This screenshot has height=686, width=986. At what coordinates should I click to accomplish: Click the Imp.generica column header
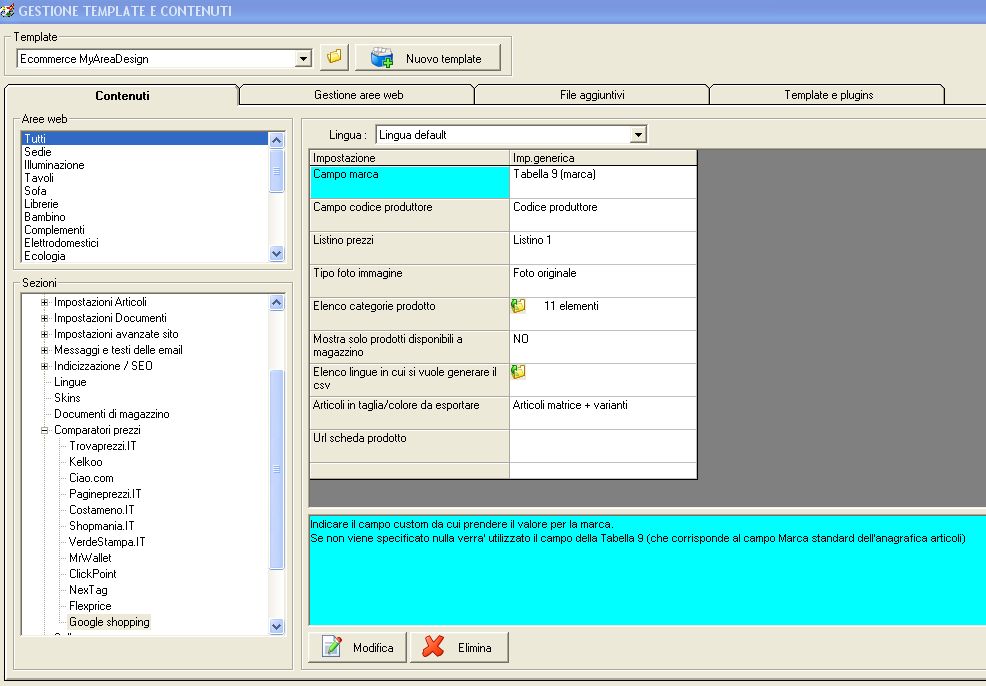[x=603, y=158]
